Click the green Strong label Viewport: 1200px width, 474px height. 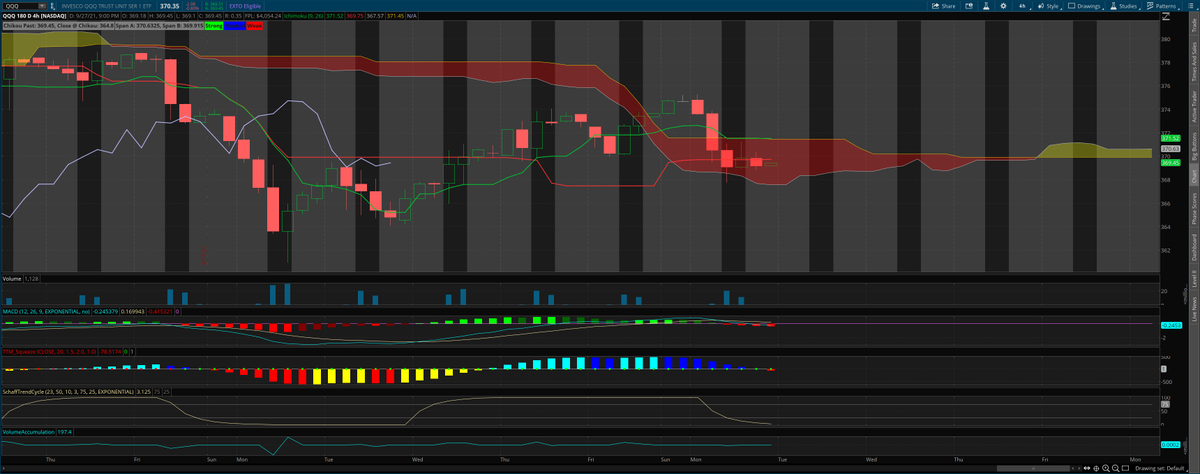(214, 25)
